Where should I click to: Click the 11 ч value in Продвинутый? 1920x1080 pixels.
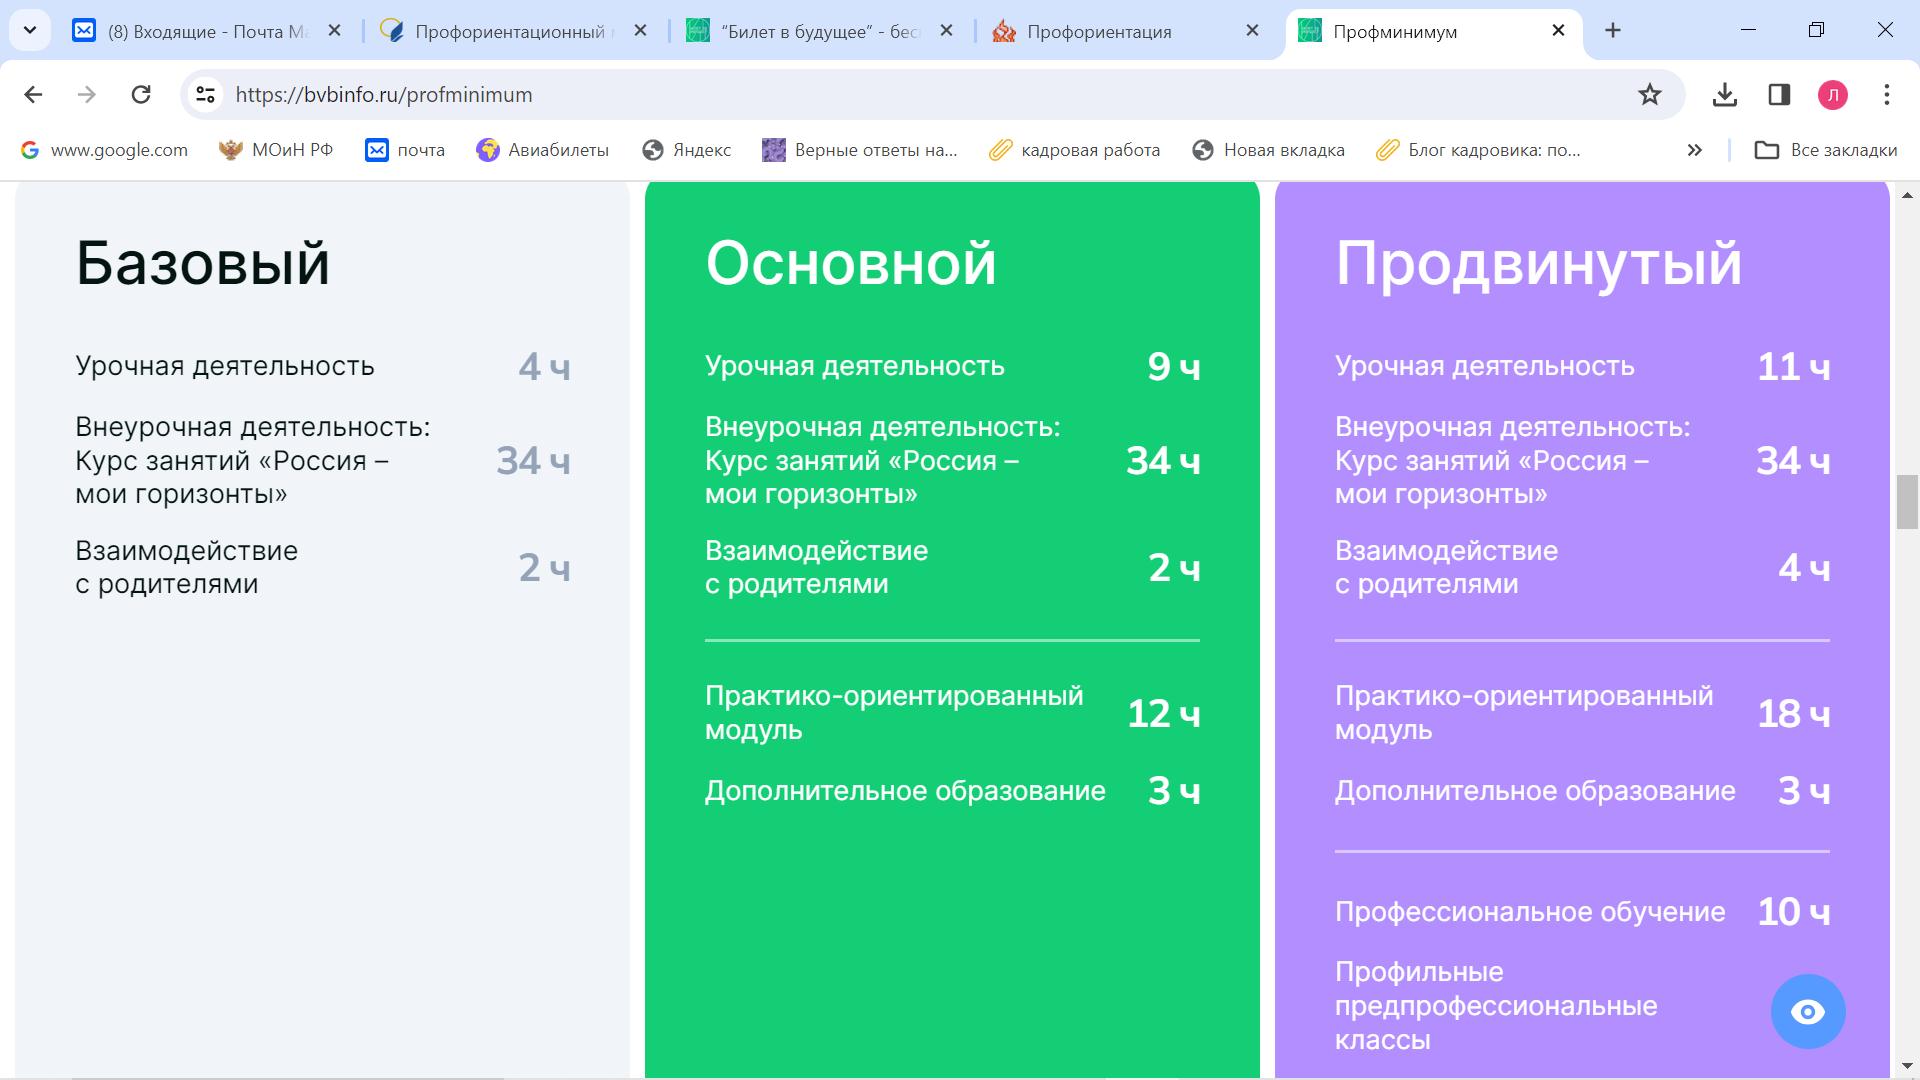(x=1794, y=367)
